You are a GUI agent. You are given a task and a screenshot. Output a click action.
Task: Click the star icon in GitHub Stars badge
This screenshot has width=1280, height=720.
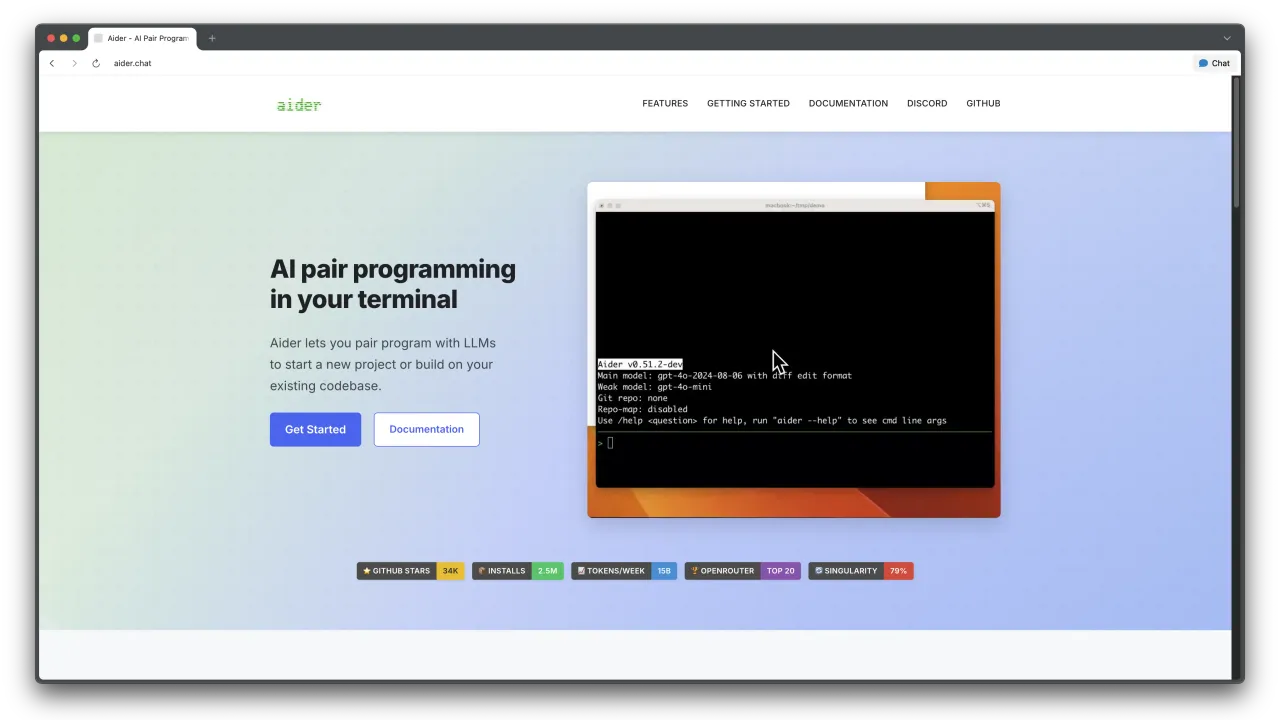pos(367,571)
